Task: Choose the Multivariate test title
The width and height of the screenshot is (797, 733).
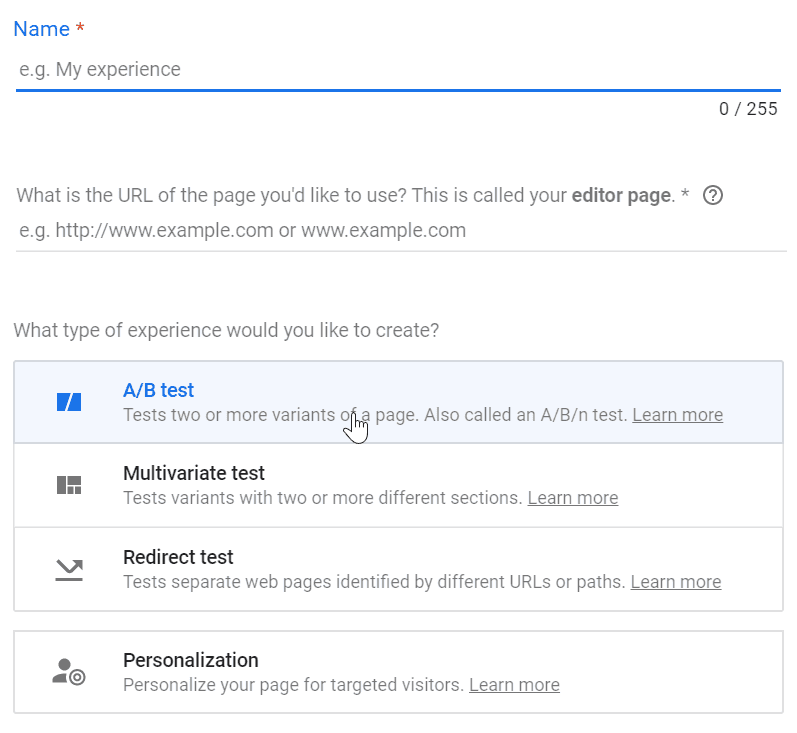Action: pos(193,473)
